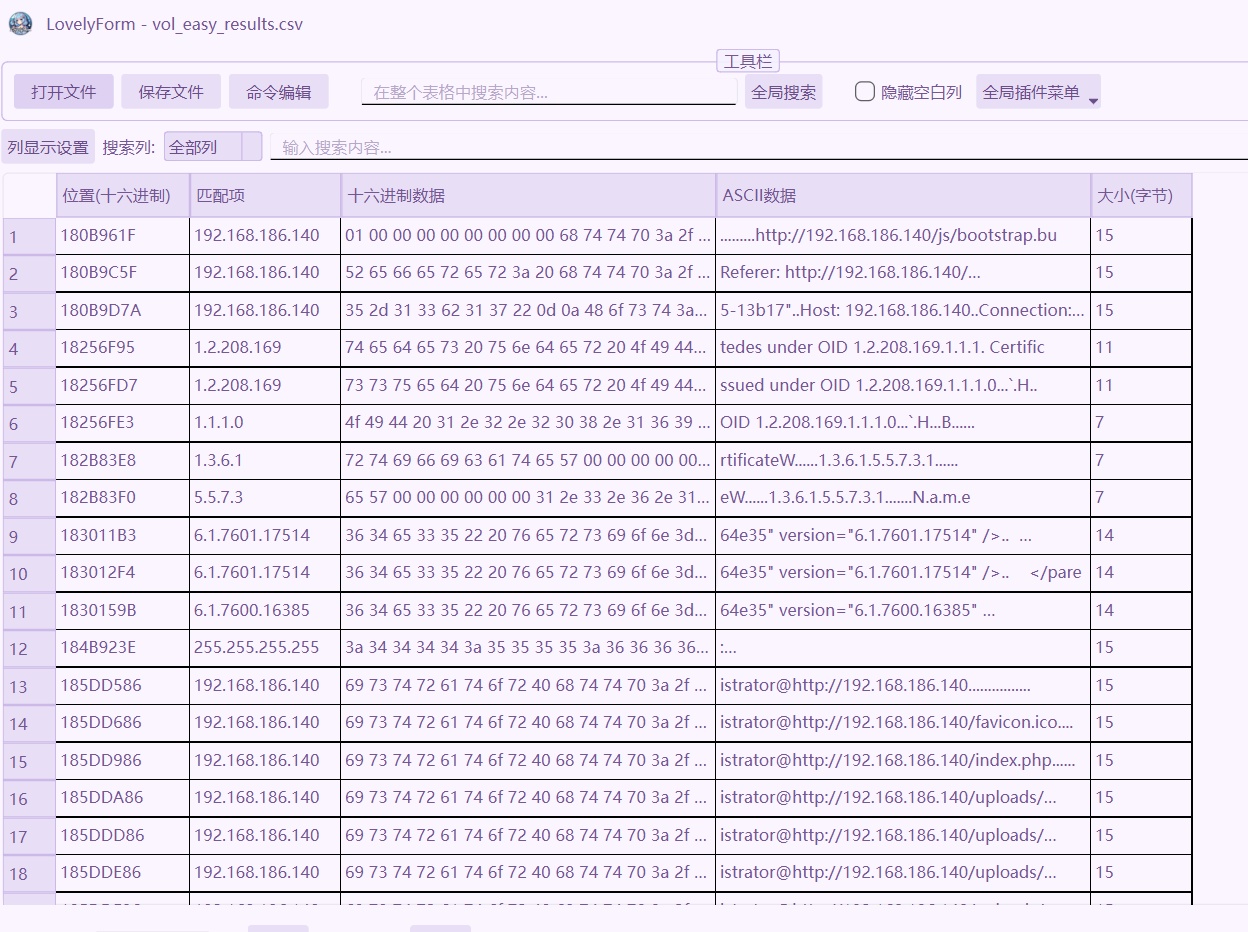Viewport: 1248px width, 932px height.
Task: Click the 位置(十六进制) column header
Action: 123,196
